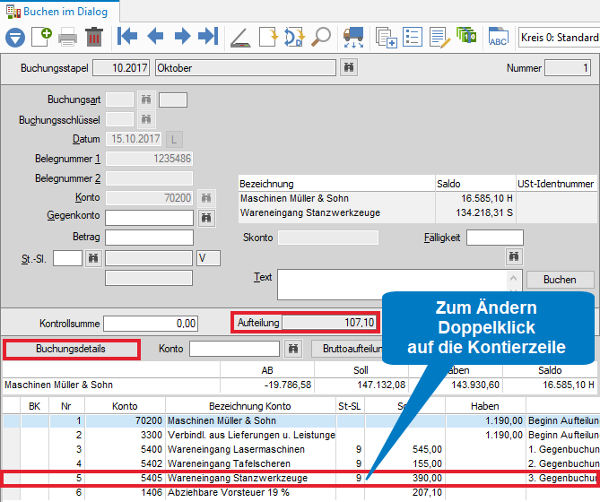Click the Soll total 147.132,08
Screen dimensions: 600x502
(381, 385)
